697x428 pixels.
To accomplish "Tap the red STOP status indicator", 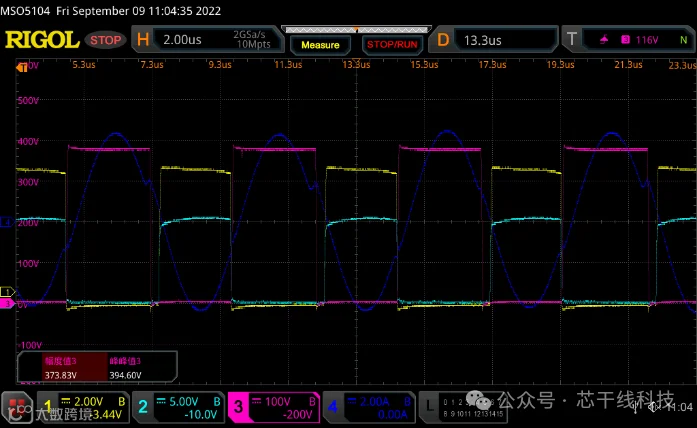I will [105, 40].
